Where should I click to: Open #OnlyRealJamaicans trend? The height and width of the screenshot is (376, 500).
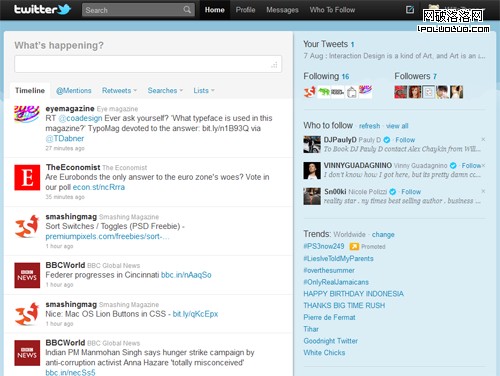tap(336, 282)
